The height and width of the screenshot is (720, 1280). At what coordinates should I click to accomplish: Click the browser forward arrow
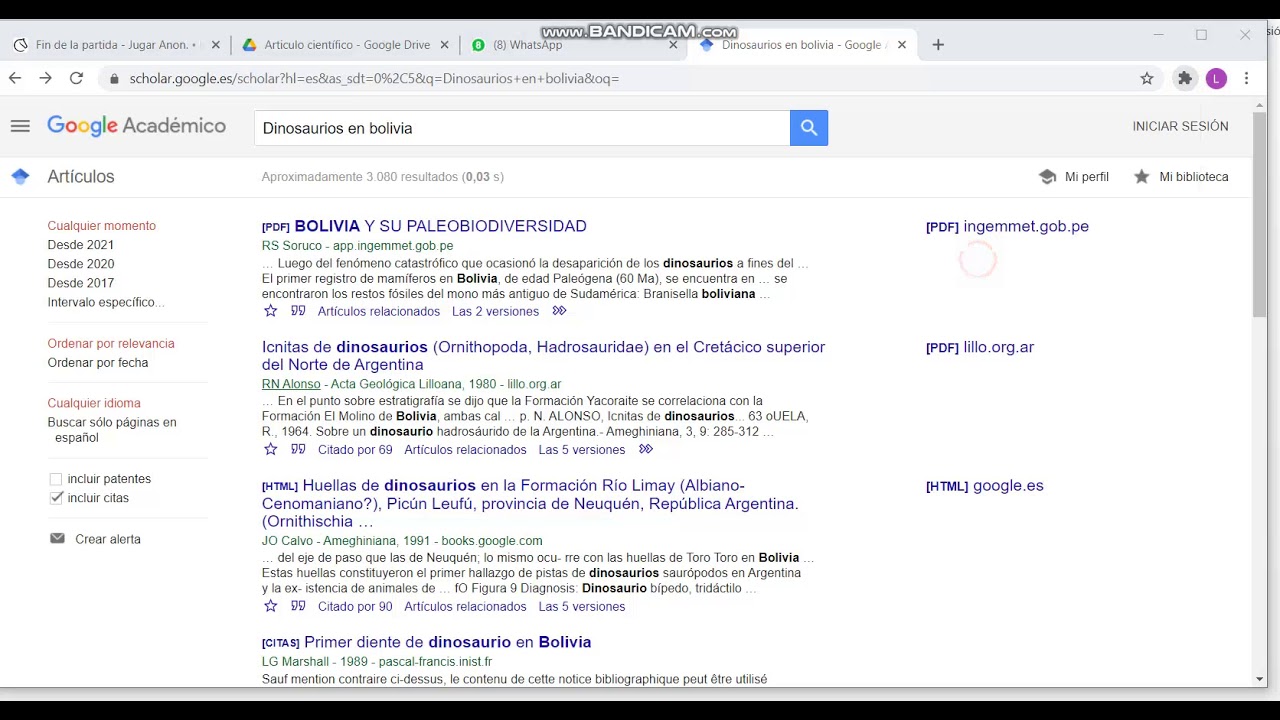45,78
